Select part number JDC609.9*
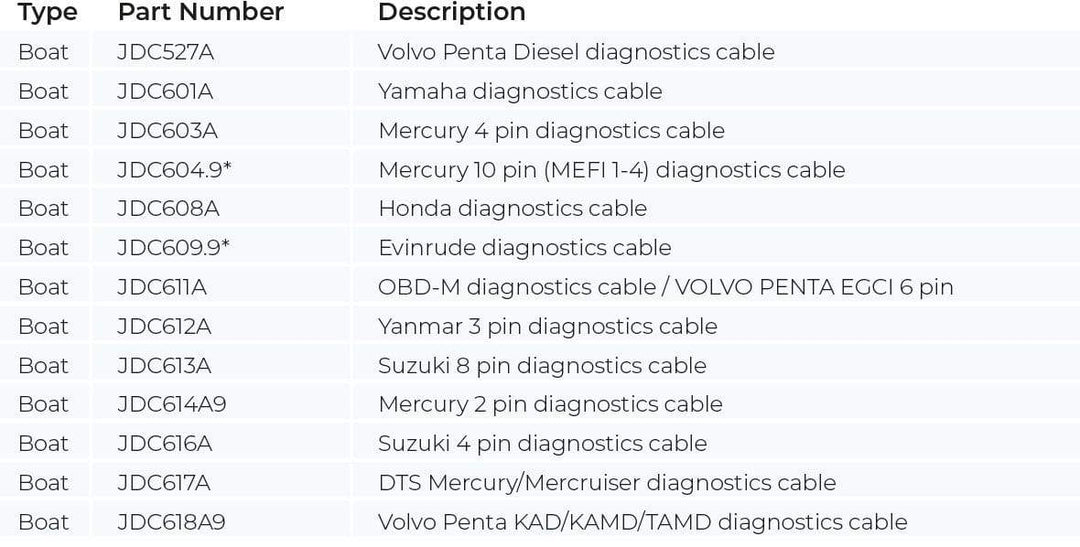 pyautogui.click(x=173, y=247)
